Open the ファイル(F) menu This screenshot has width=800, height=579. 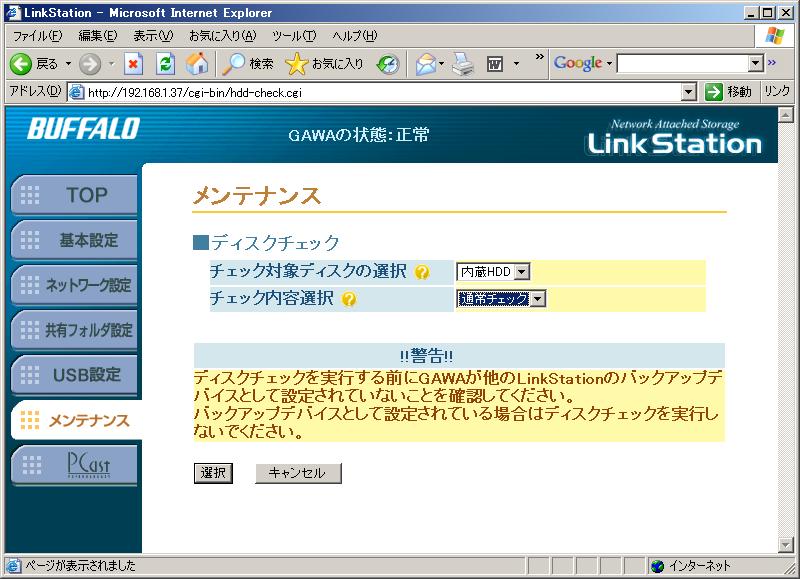tap(37, 36)
